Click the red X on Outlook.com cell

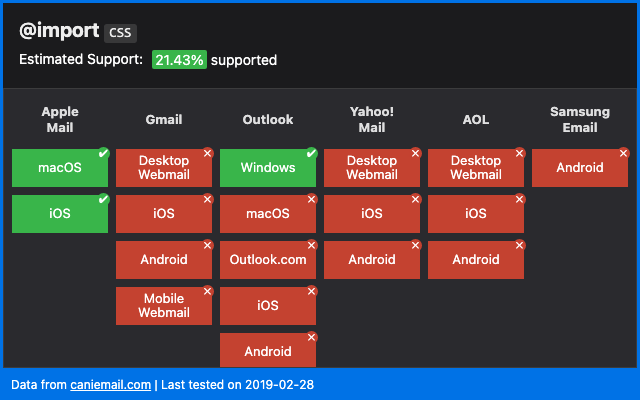coord(311,245)
